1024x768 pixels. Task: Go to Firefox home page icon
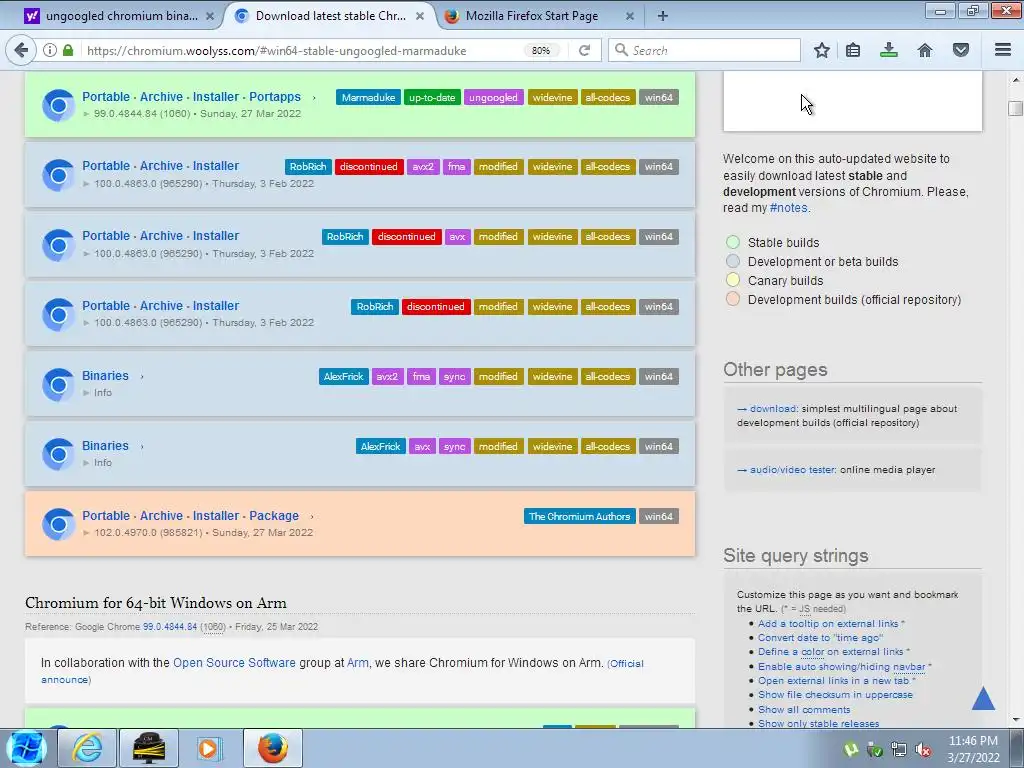[925, 50]
